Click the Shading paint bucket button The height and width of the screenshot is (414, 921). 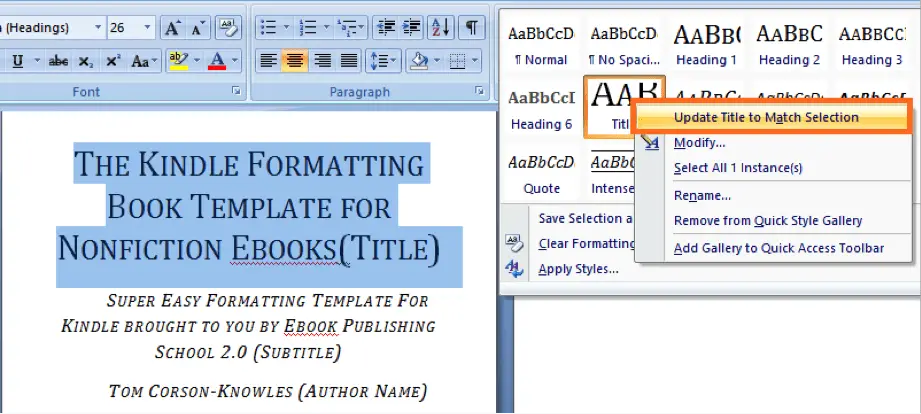tap(419, 61)
